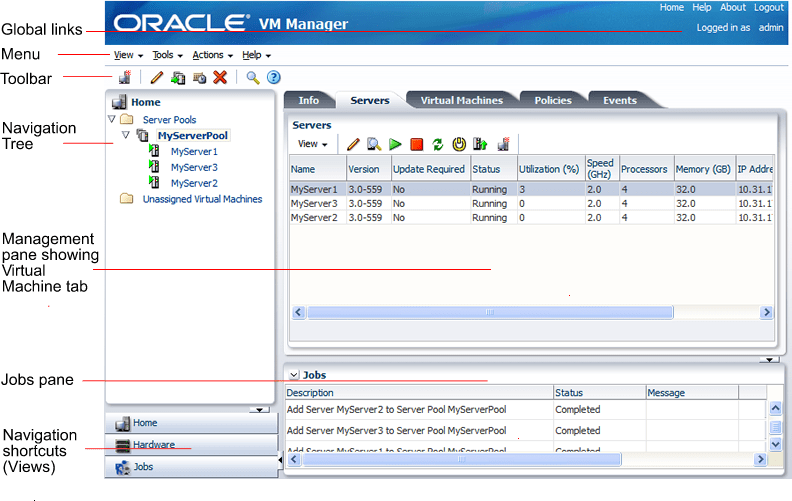
Task: Click the MyServer1 server icon in tree
Action: (154, 151)
